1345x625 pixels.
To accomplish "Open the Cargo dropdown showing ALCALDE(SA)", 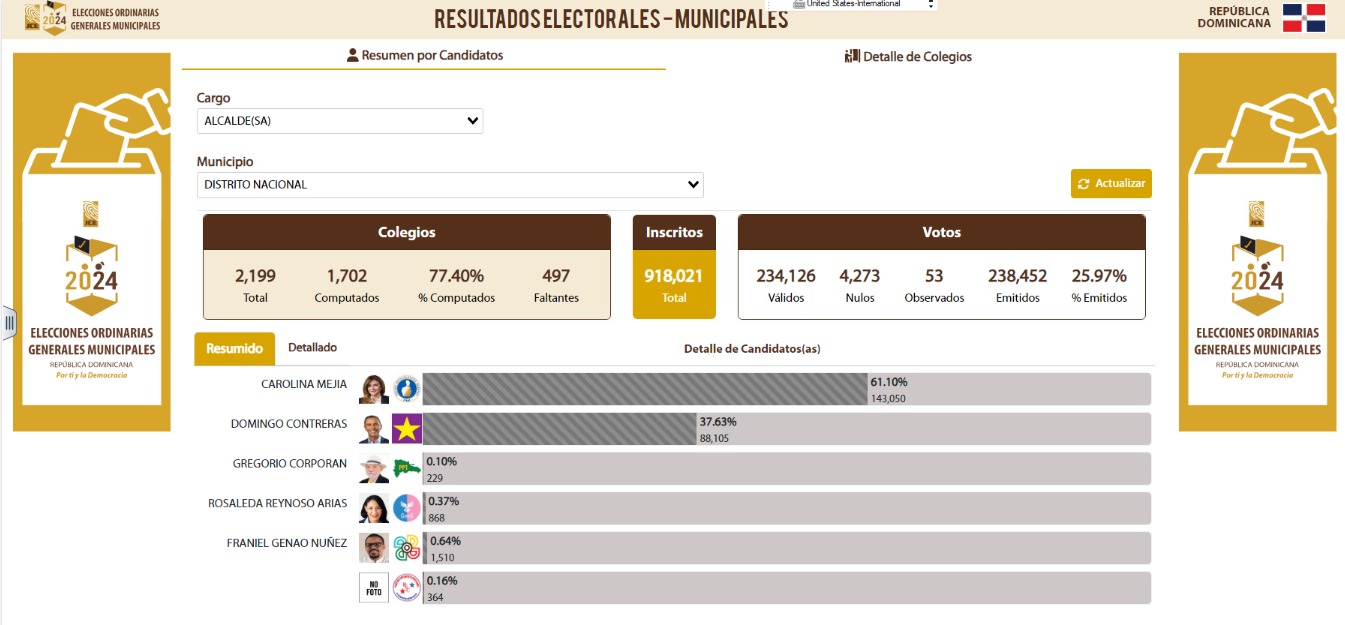I will point(340,121).
